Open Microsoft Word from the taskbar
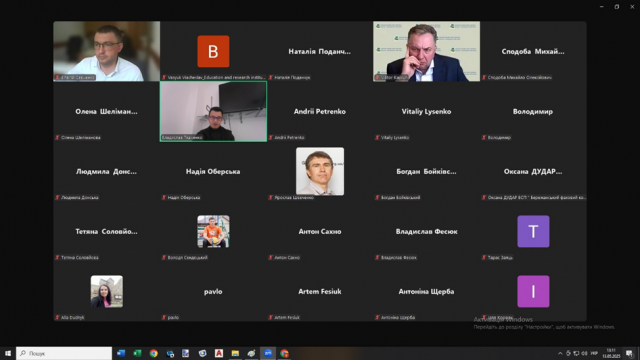Image resolution: width=640 pixels, height=360 pixels. click(121, 353)
